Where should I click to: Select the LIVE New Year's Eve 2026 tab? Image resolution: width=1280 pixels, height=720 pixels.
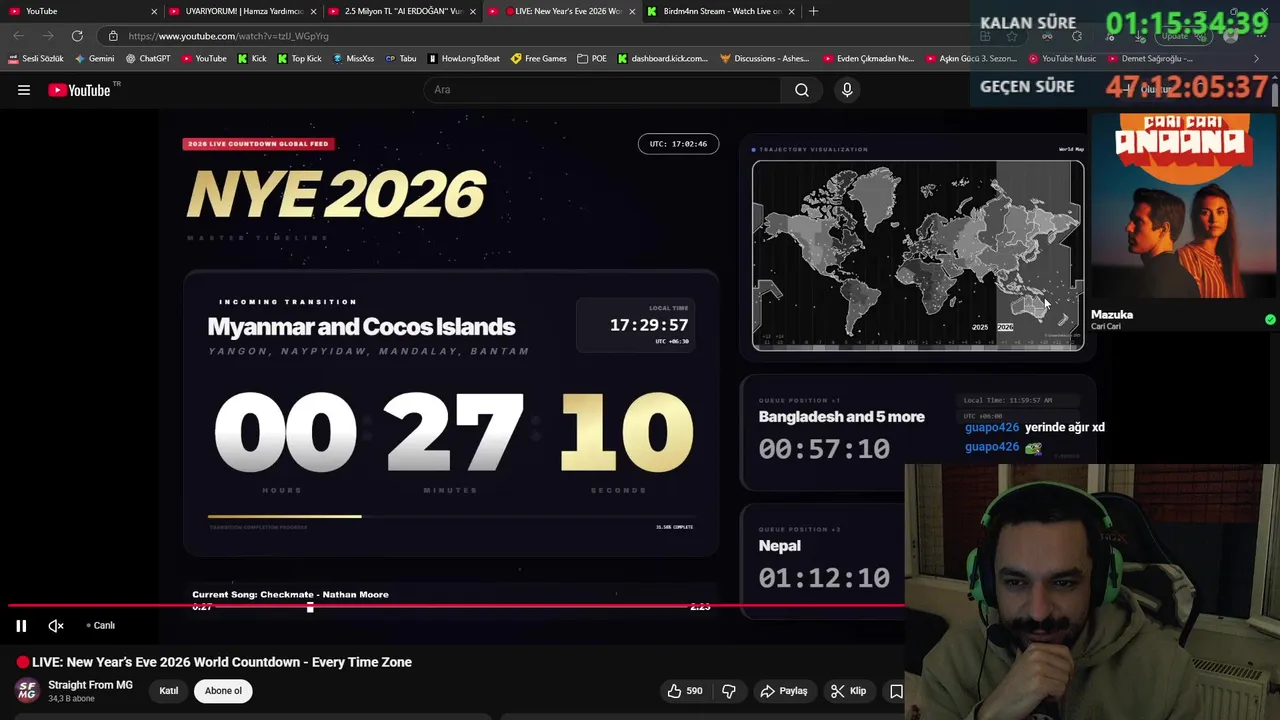tap(560, 11)
